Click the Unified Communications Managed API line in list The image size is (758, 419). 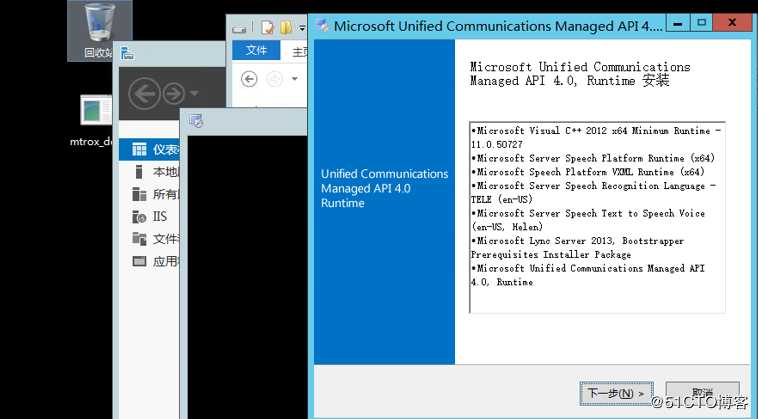(588, 275)
